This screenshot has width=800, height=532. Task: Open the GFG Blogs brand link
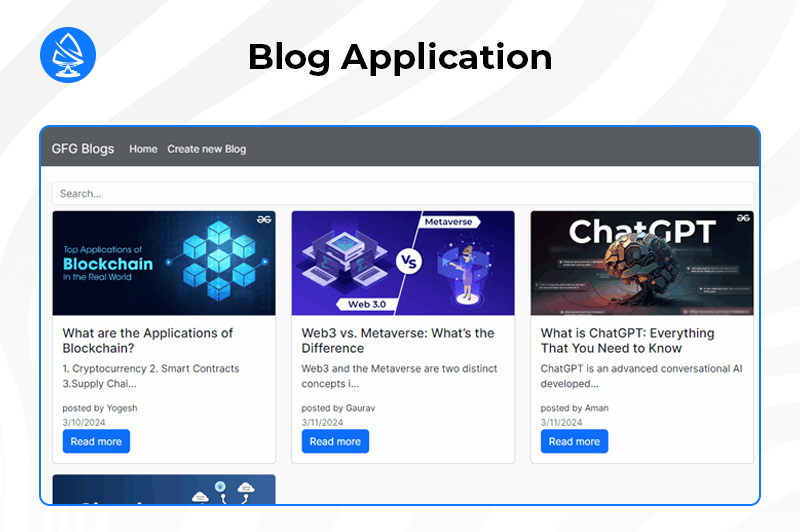point(83,149)
